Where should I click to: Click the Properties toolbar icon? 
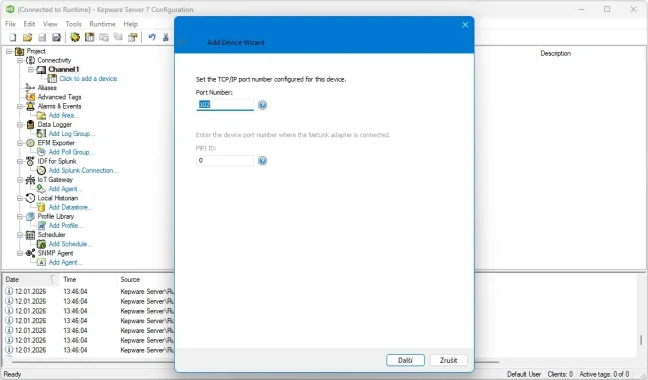tap(132, 38)
